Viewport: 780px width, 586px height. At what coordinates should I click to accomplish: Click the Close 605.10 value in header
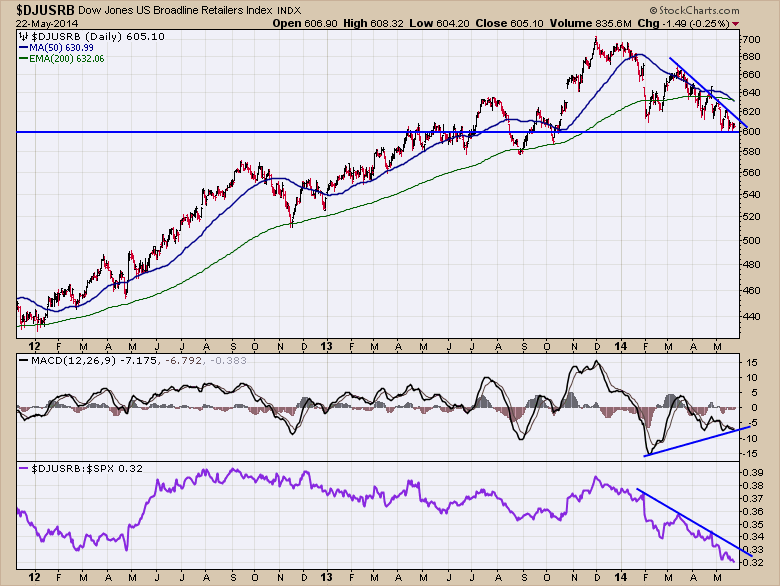(509, 23)
